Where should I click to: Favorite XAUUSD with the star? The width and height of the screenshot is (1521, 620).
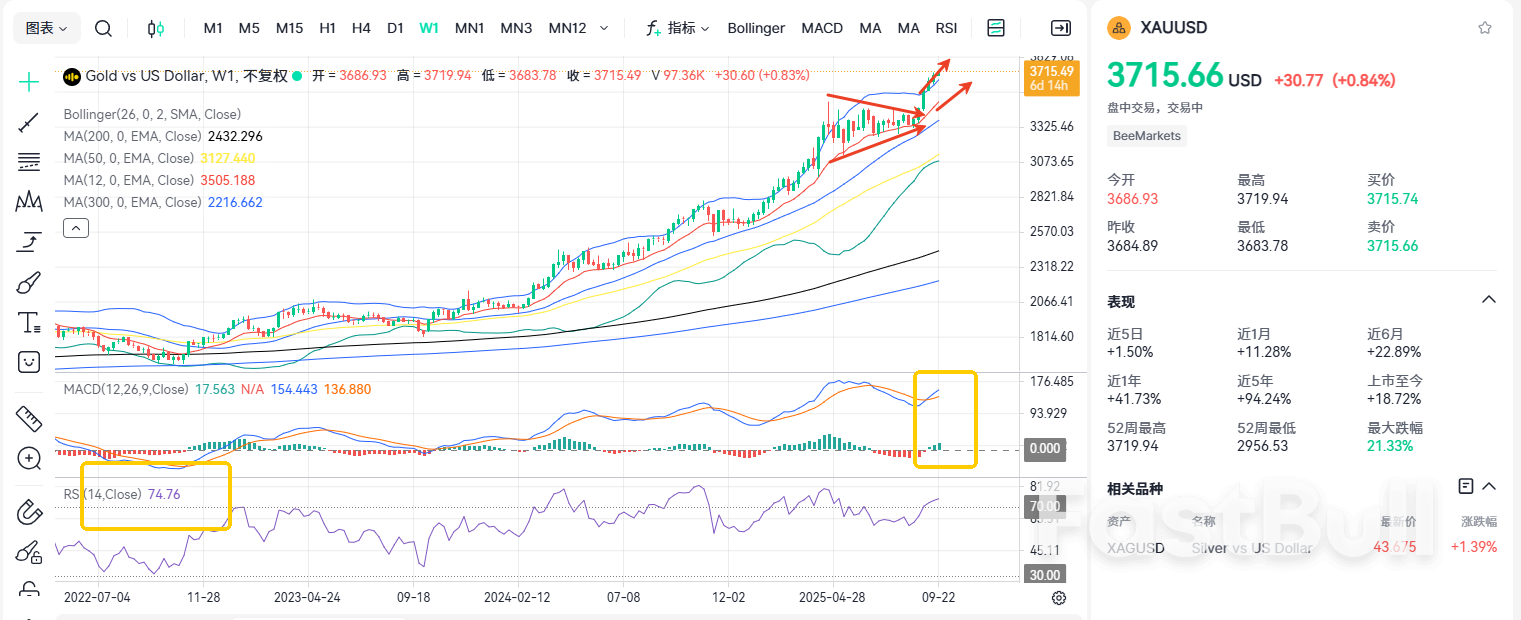1484,27
